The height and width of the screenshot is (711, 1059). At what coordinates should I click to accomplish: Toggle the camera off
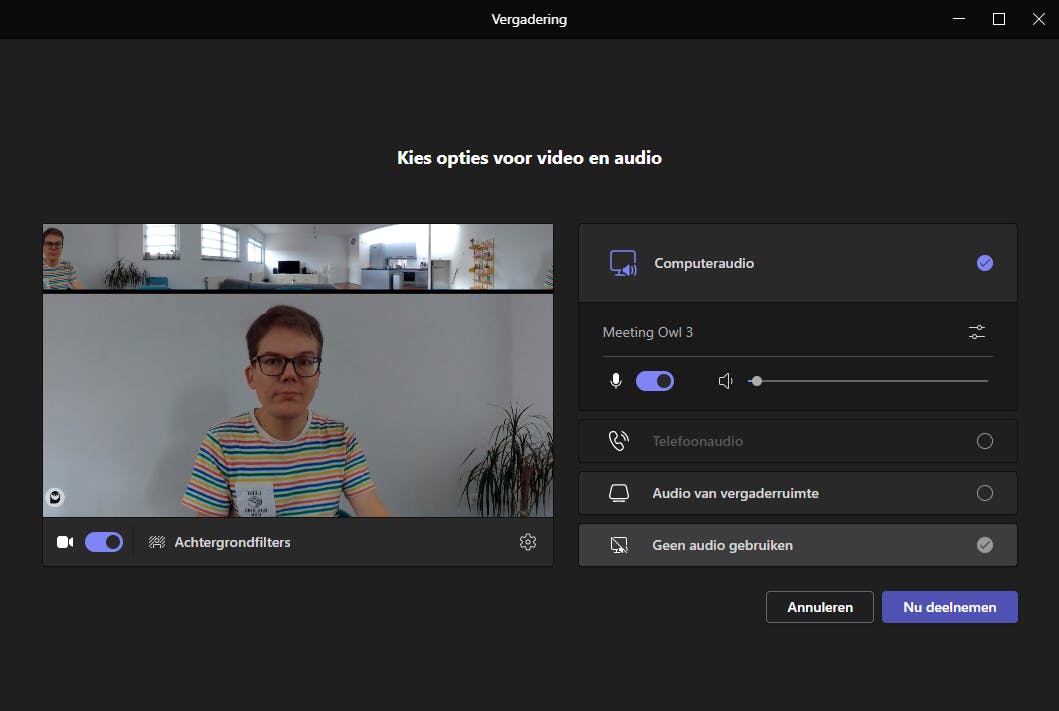pyautogui.click(x=103, y=541)
